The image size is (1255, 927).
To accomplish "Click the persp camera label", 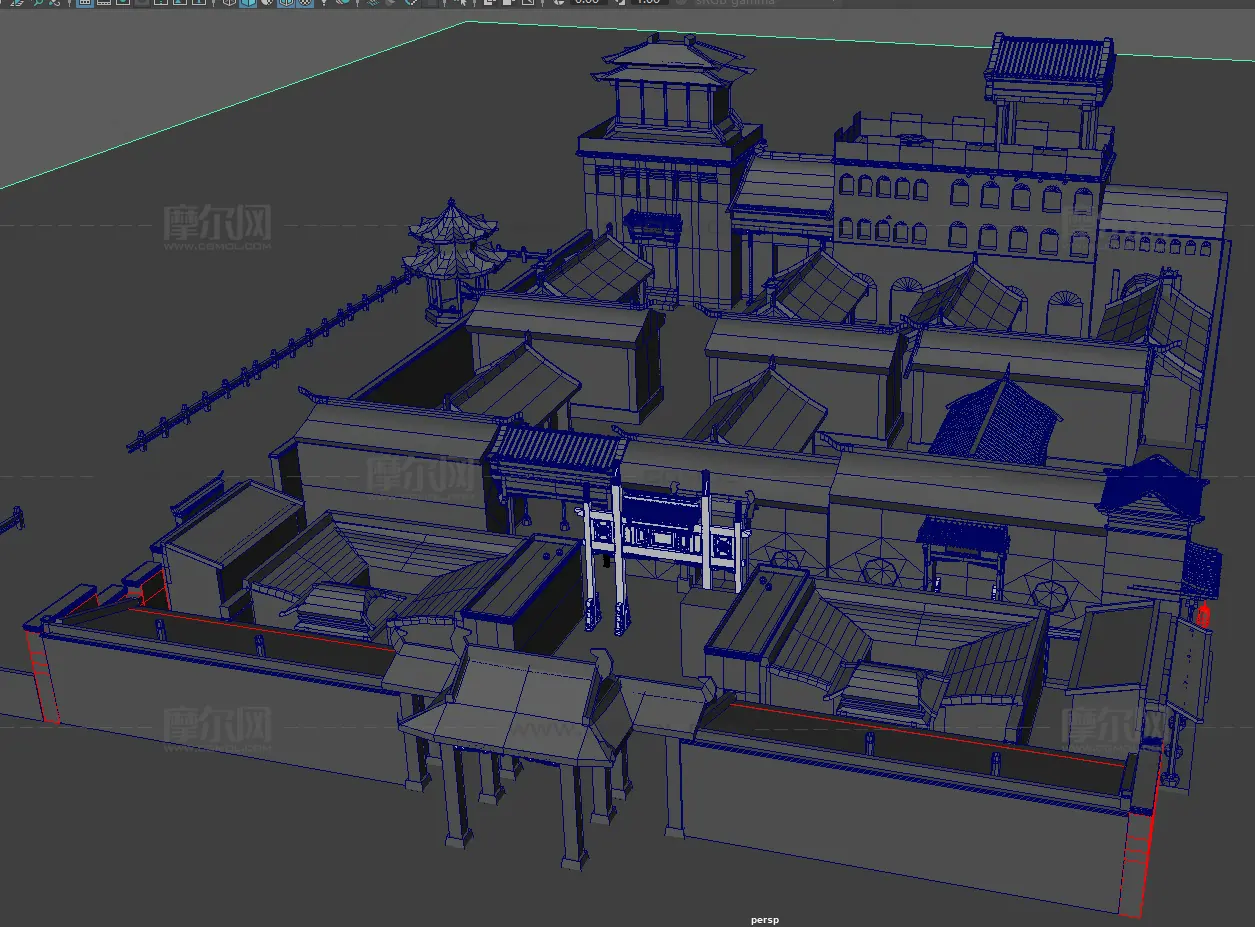I will pyautogui.click(x=764, y=919).
